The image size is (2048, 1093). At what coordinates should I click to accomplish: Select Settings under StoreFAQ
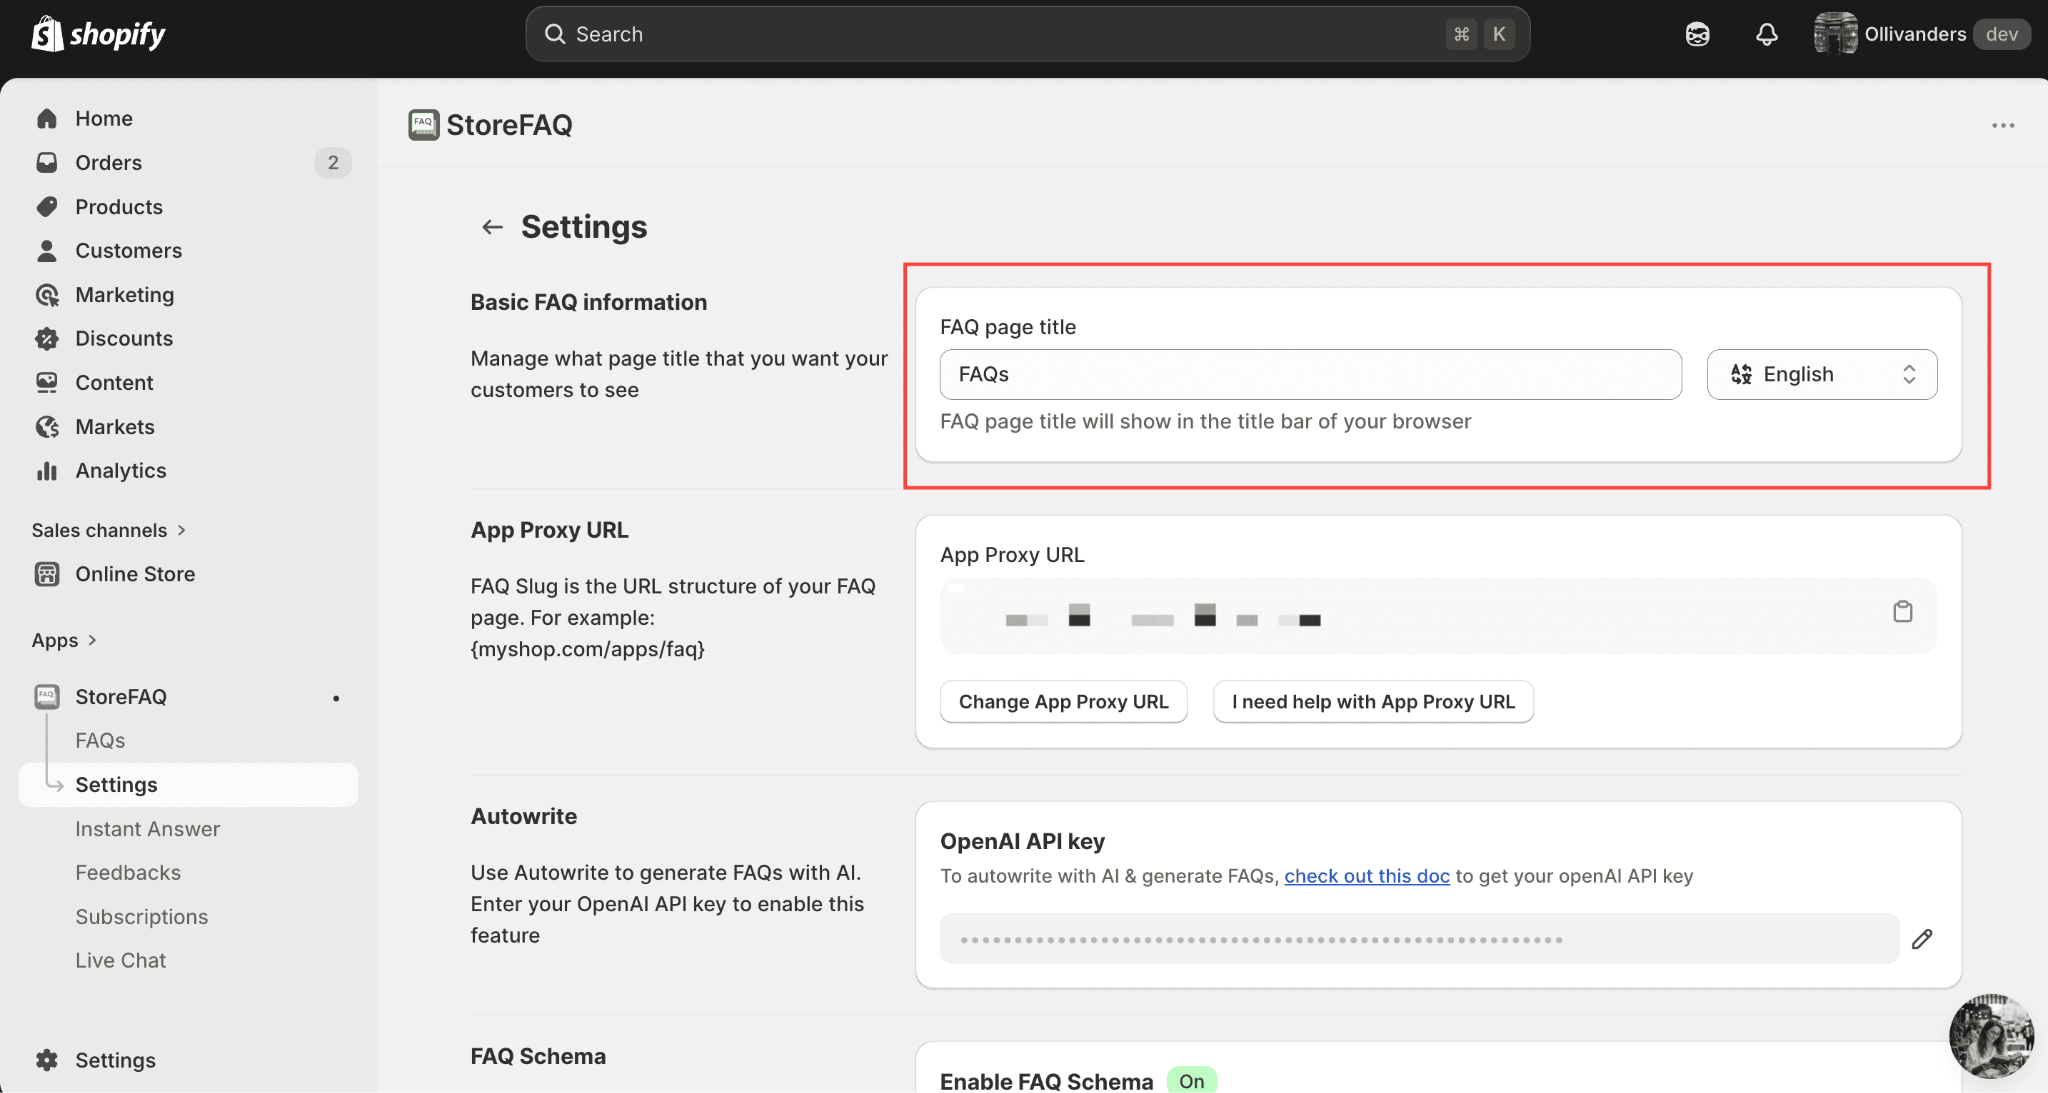tap(188, 784)
